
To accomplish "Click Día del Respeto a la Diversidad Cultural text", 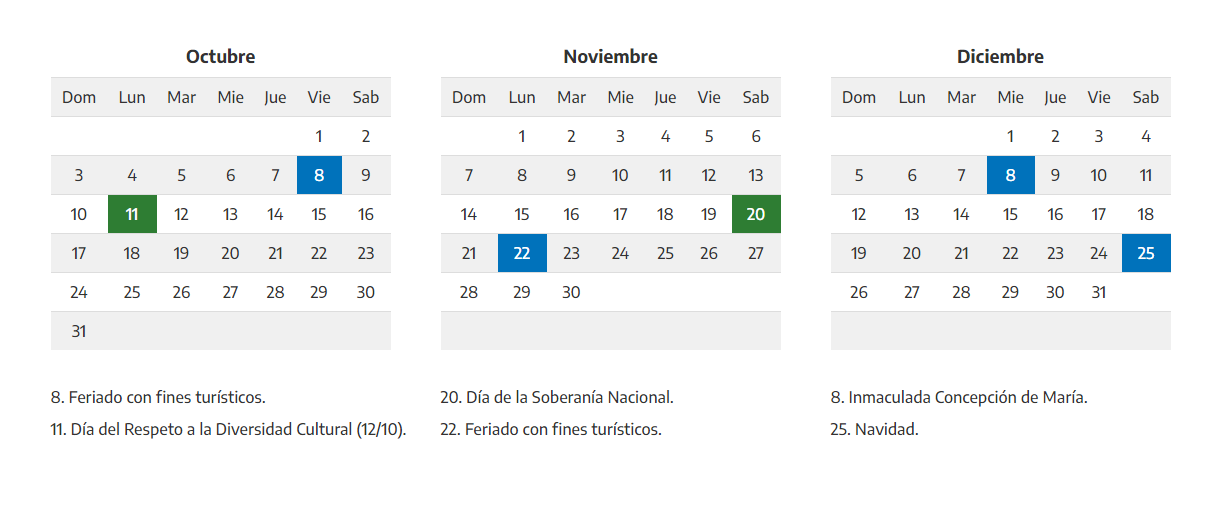I will coord(228,429).
